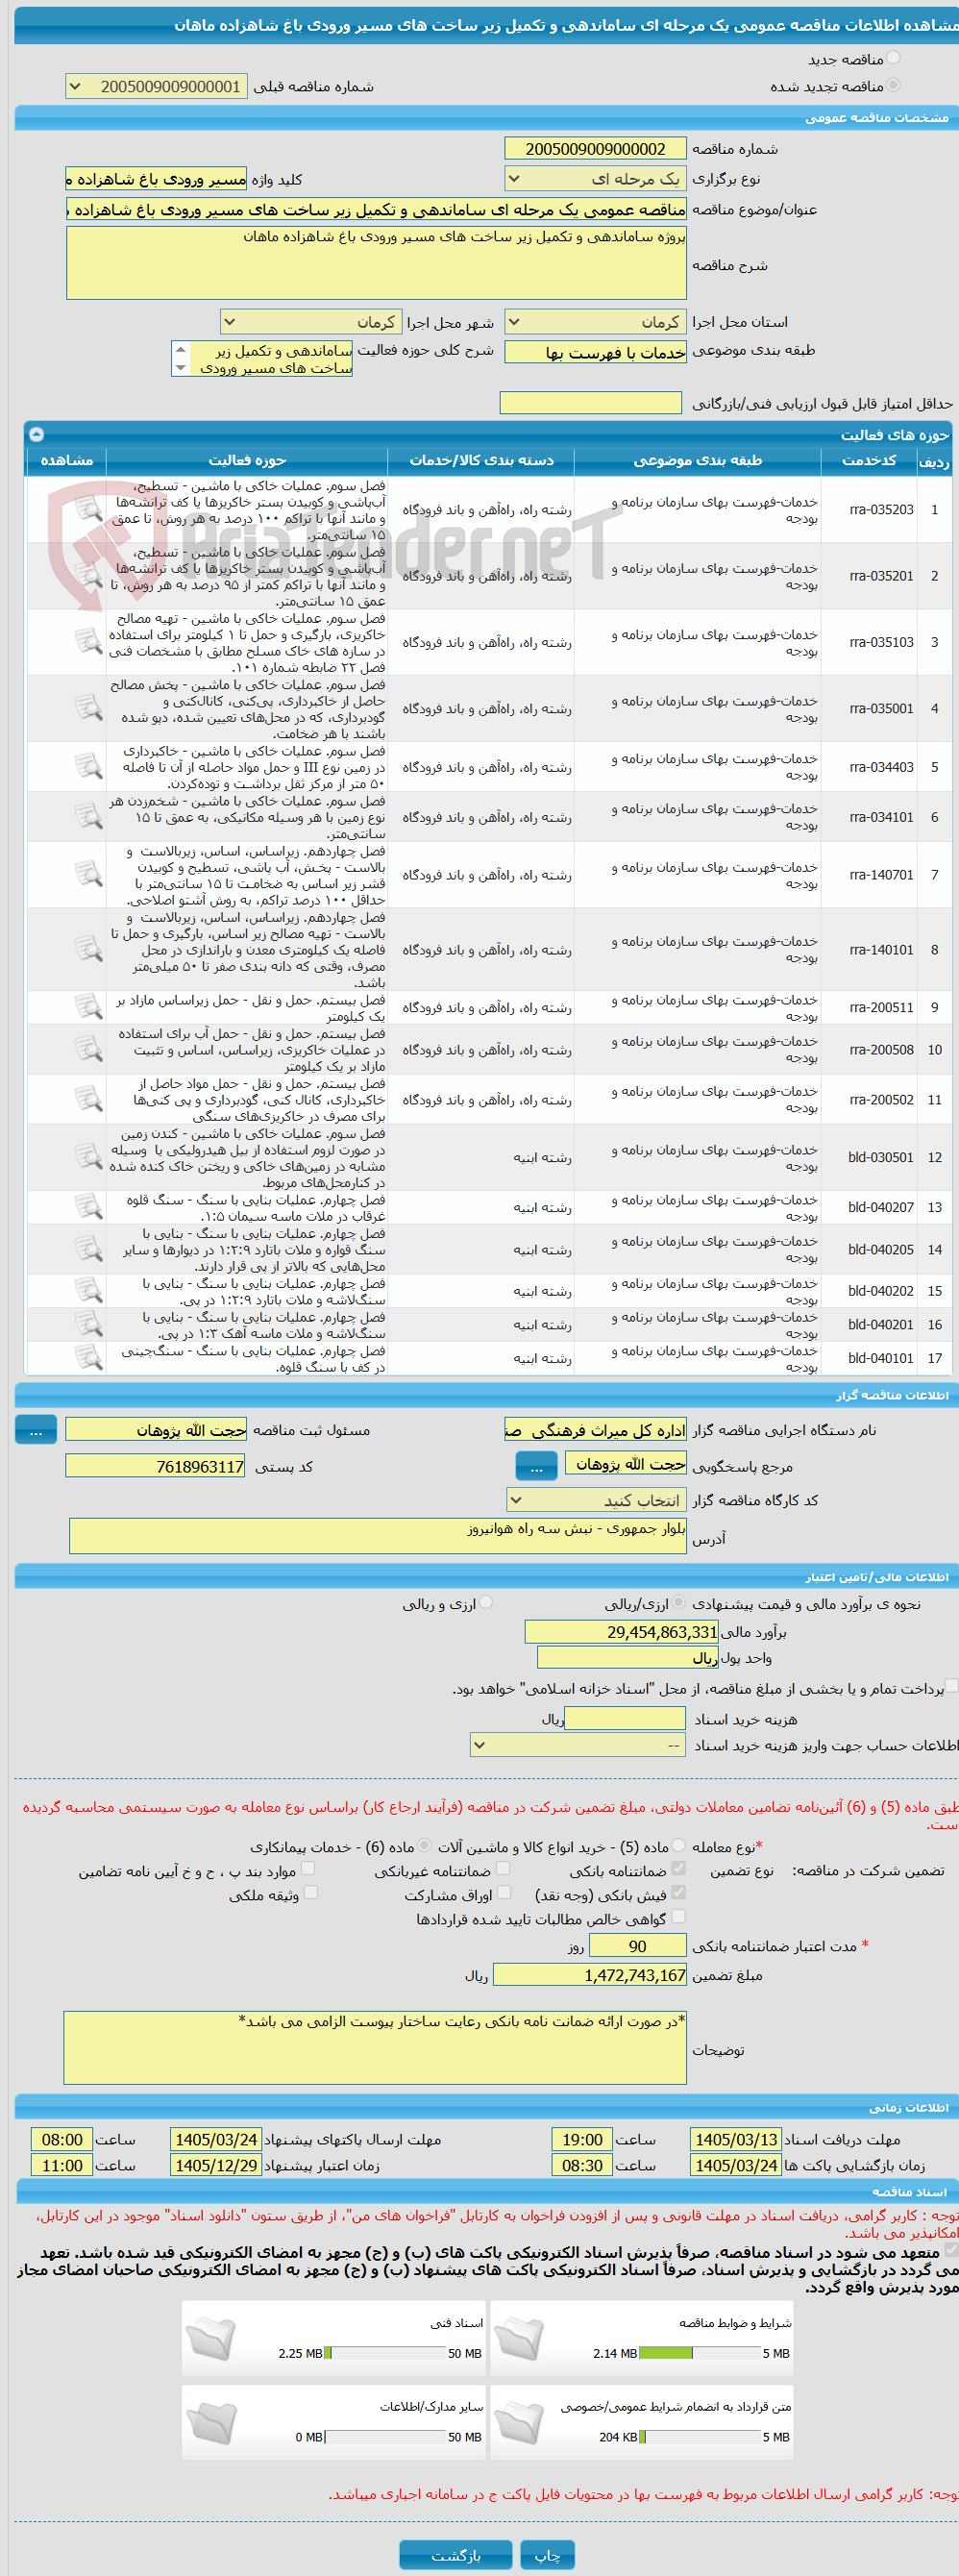959x2576 pixels.
Task: Open view icon for row bld-040207
Action: click(x=88, y=1207)
